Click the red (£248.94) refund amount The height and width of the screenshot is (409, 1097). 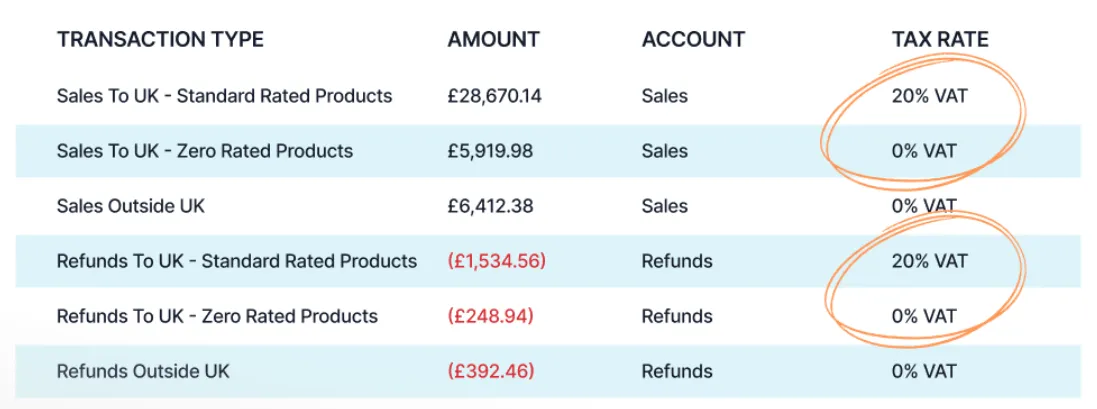(x=490, y=317)
